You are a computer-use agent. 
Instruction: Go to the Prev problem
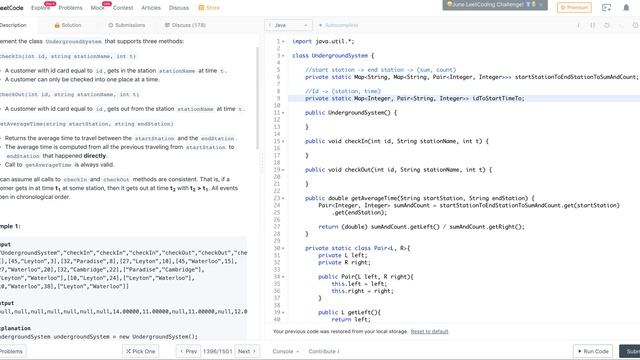[x=189, y=351]
